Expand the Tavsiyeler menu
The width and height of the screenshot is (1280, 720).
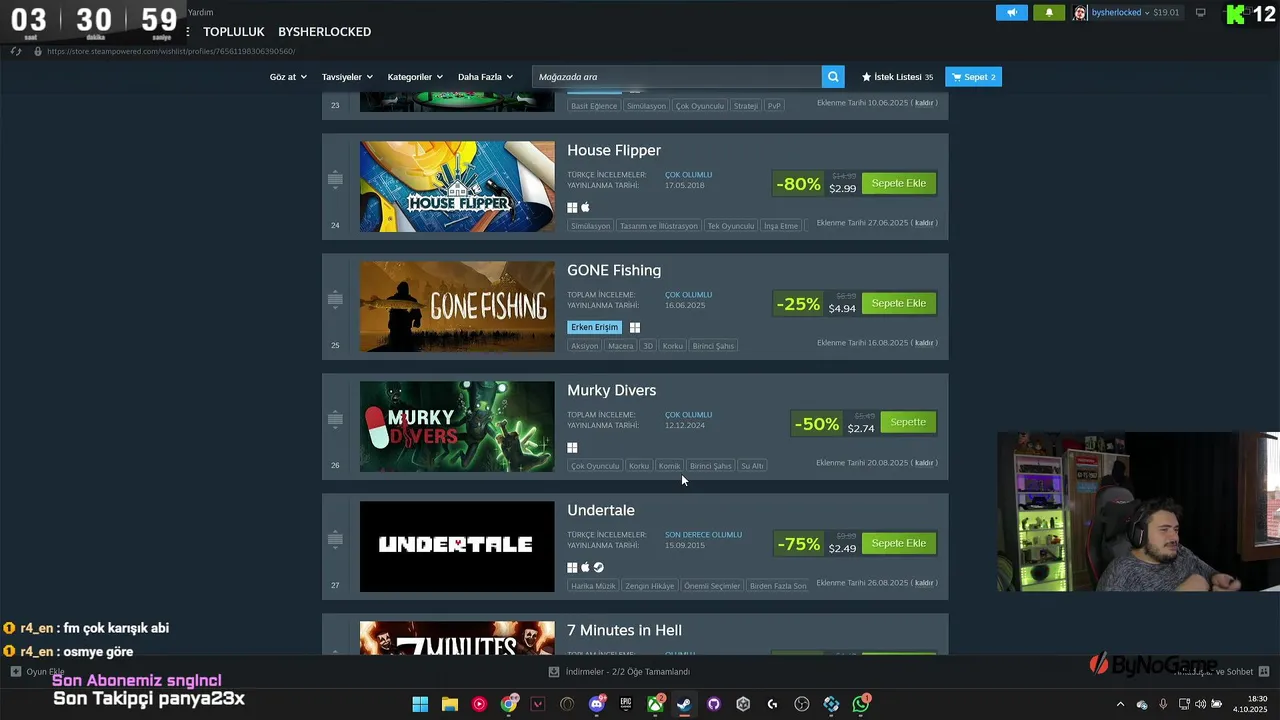tap(347, 77)
